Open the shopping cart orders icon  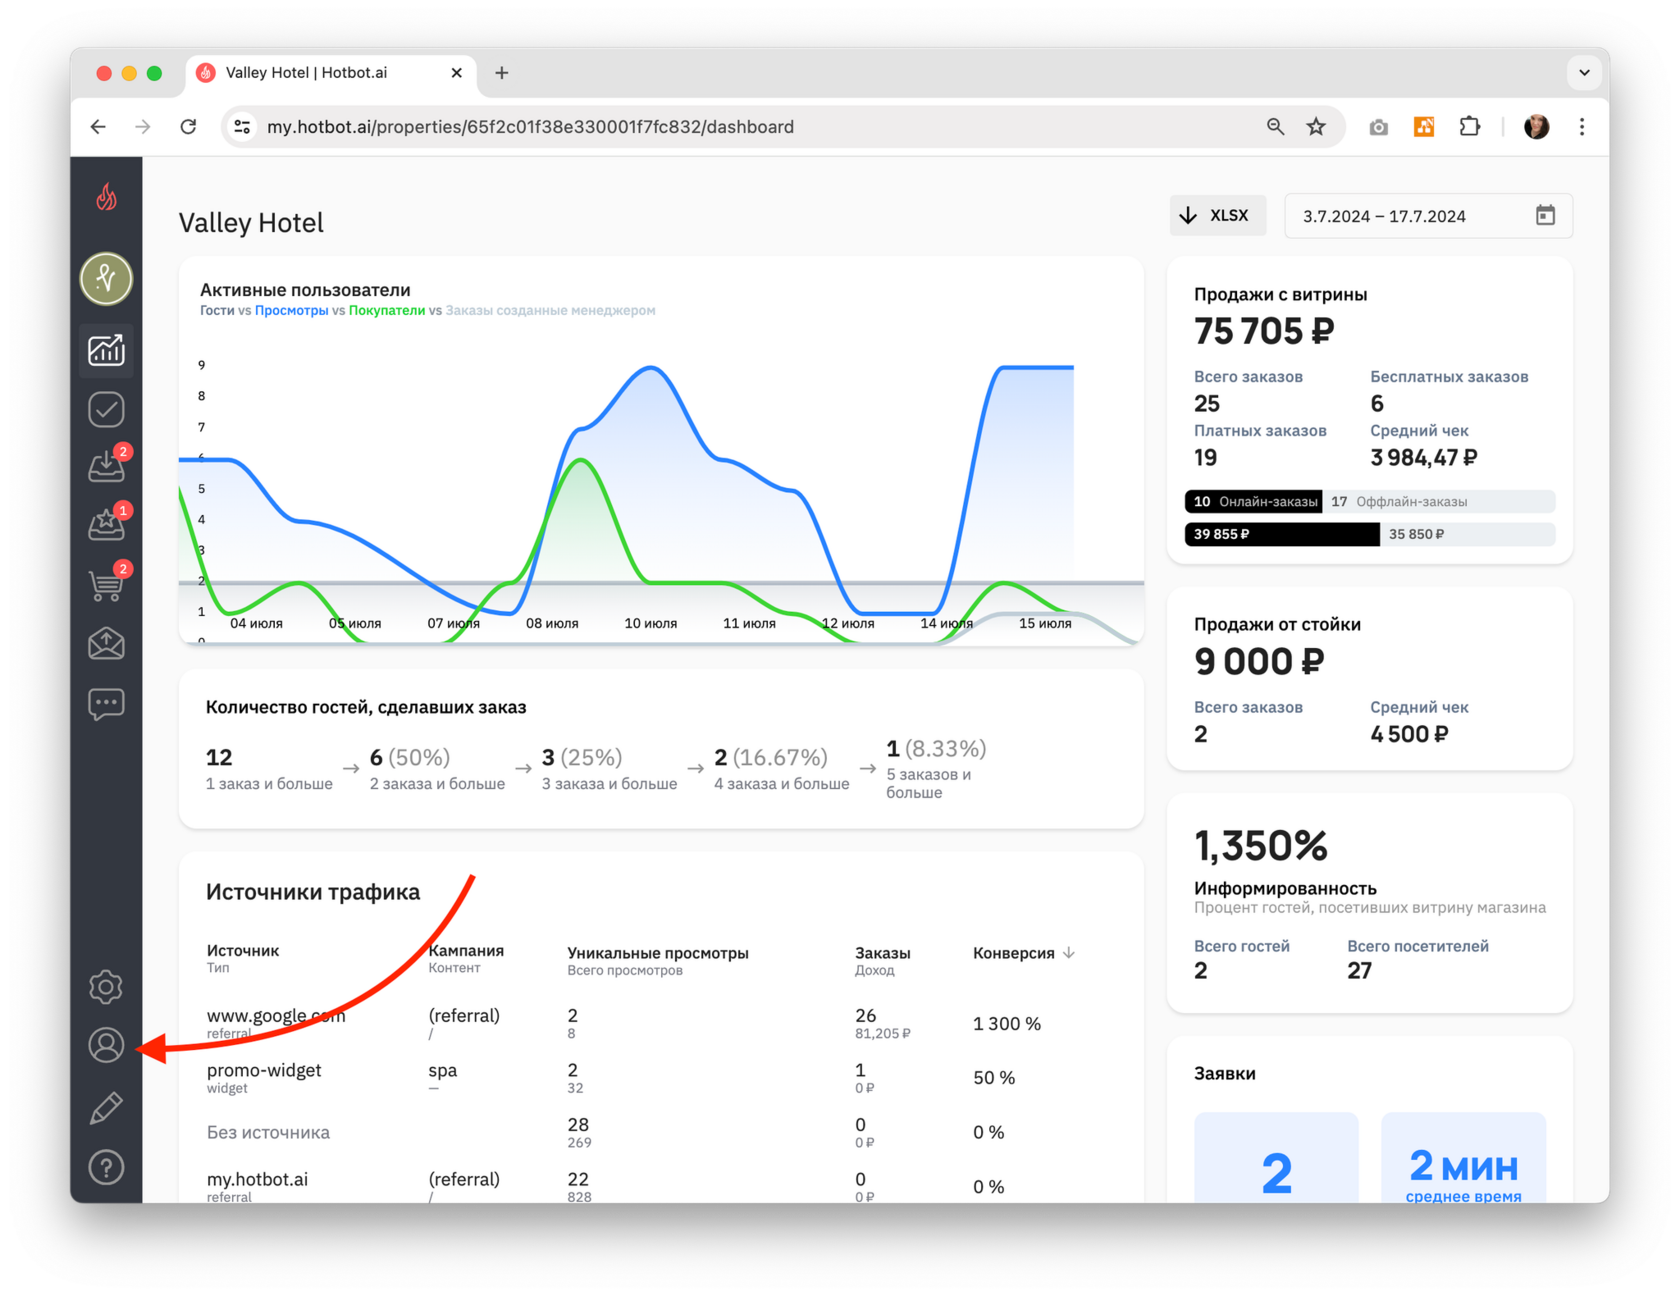coord(107,583)
